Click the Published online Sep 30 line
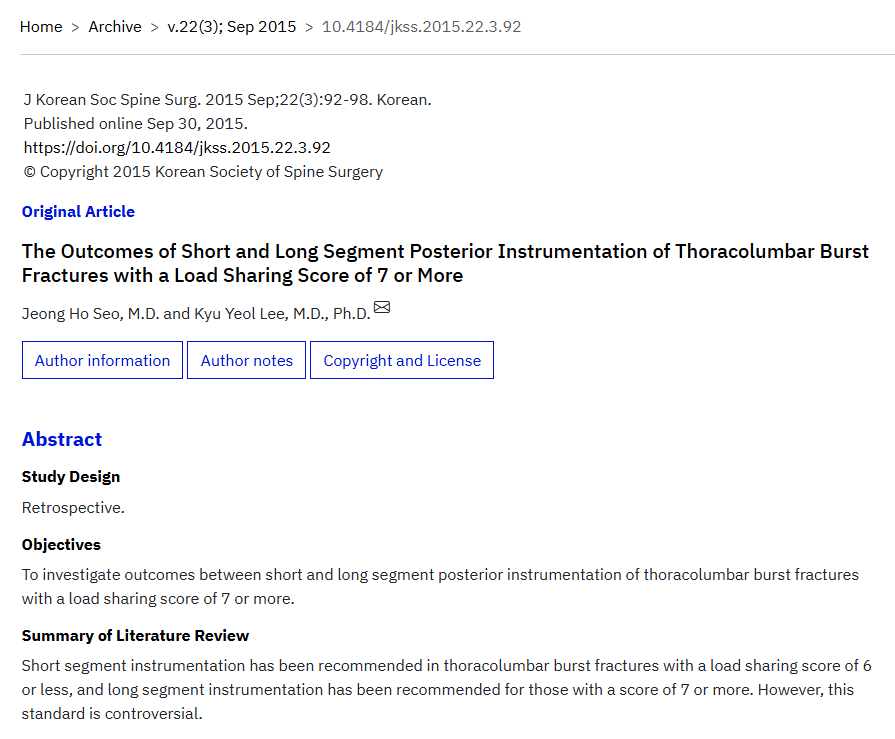The height and width of the screenshot is (739, 895). coord(135,124)
